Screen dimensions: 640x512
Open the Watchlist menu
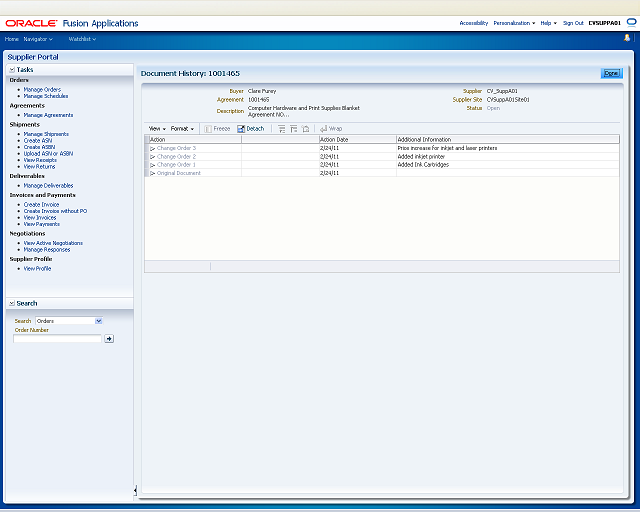pyautogui.click(x=82, y=39)
